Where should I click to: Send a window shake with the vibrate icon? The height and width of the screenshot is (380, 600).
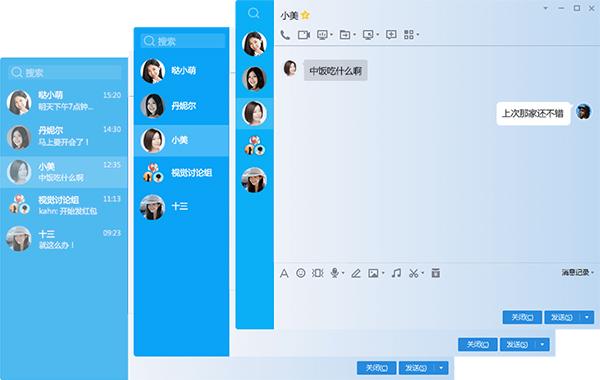[317, 273]
